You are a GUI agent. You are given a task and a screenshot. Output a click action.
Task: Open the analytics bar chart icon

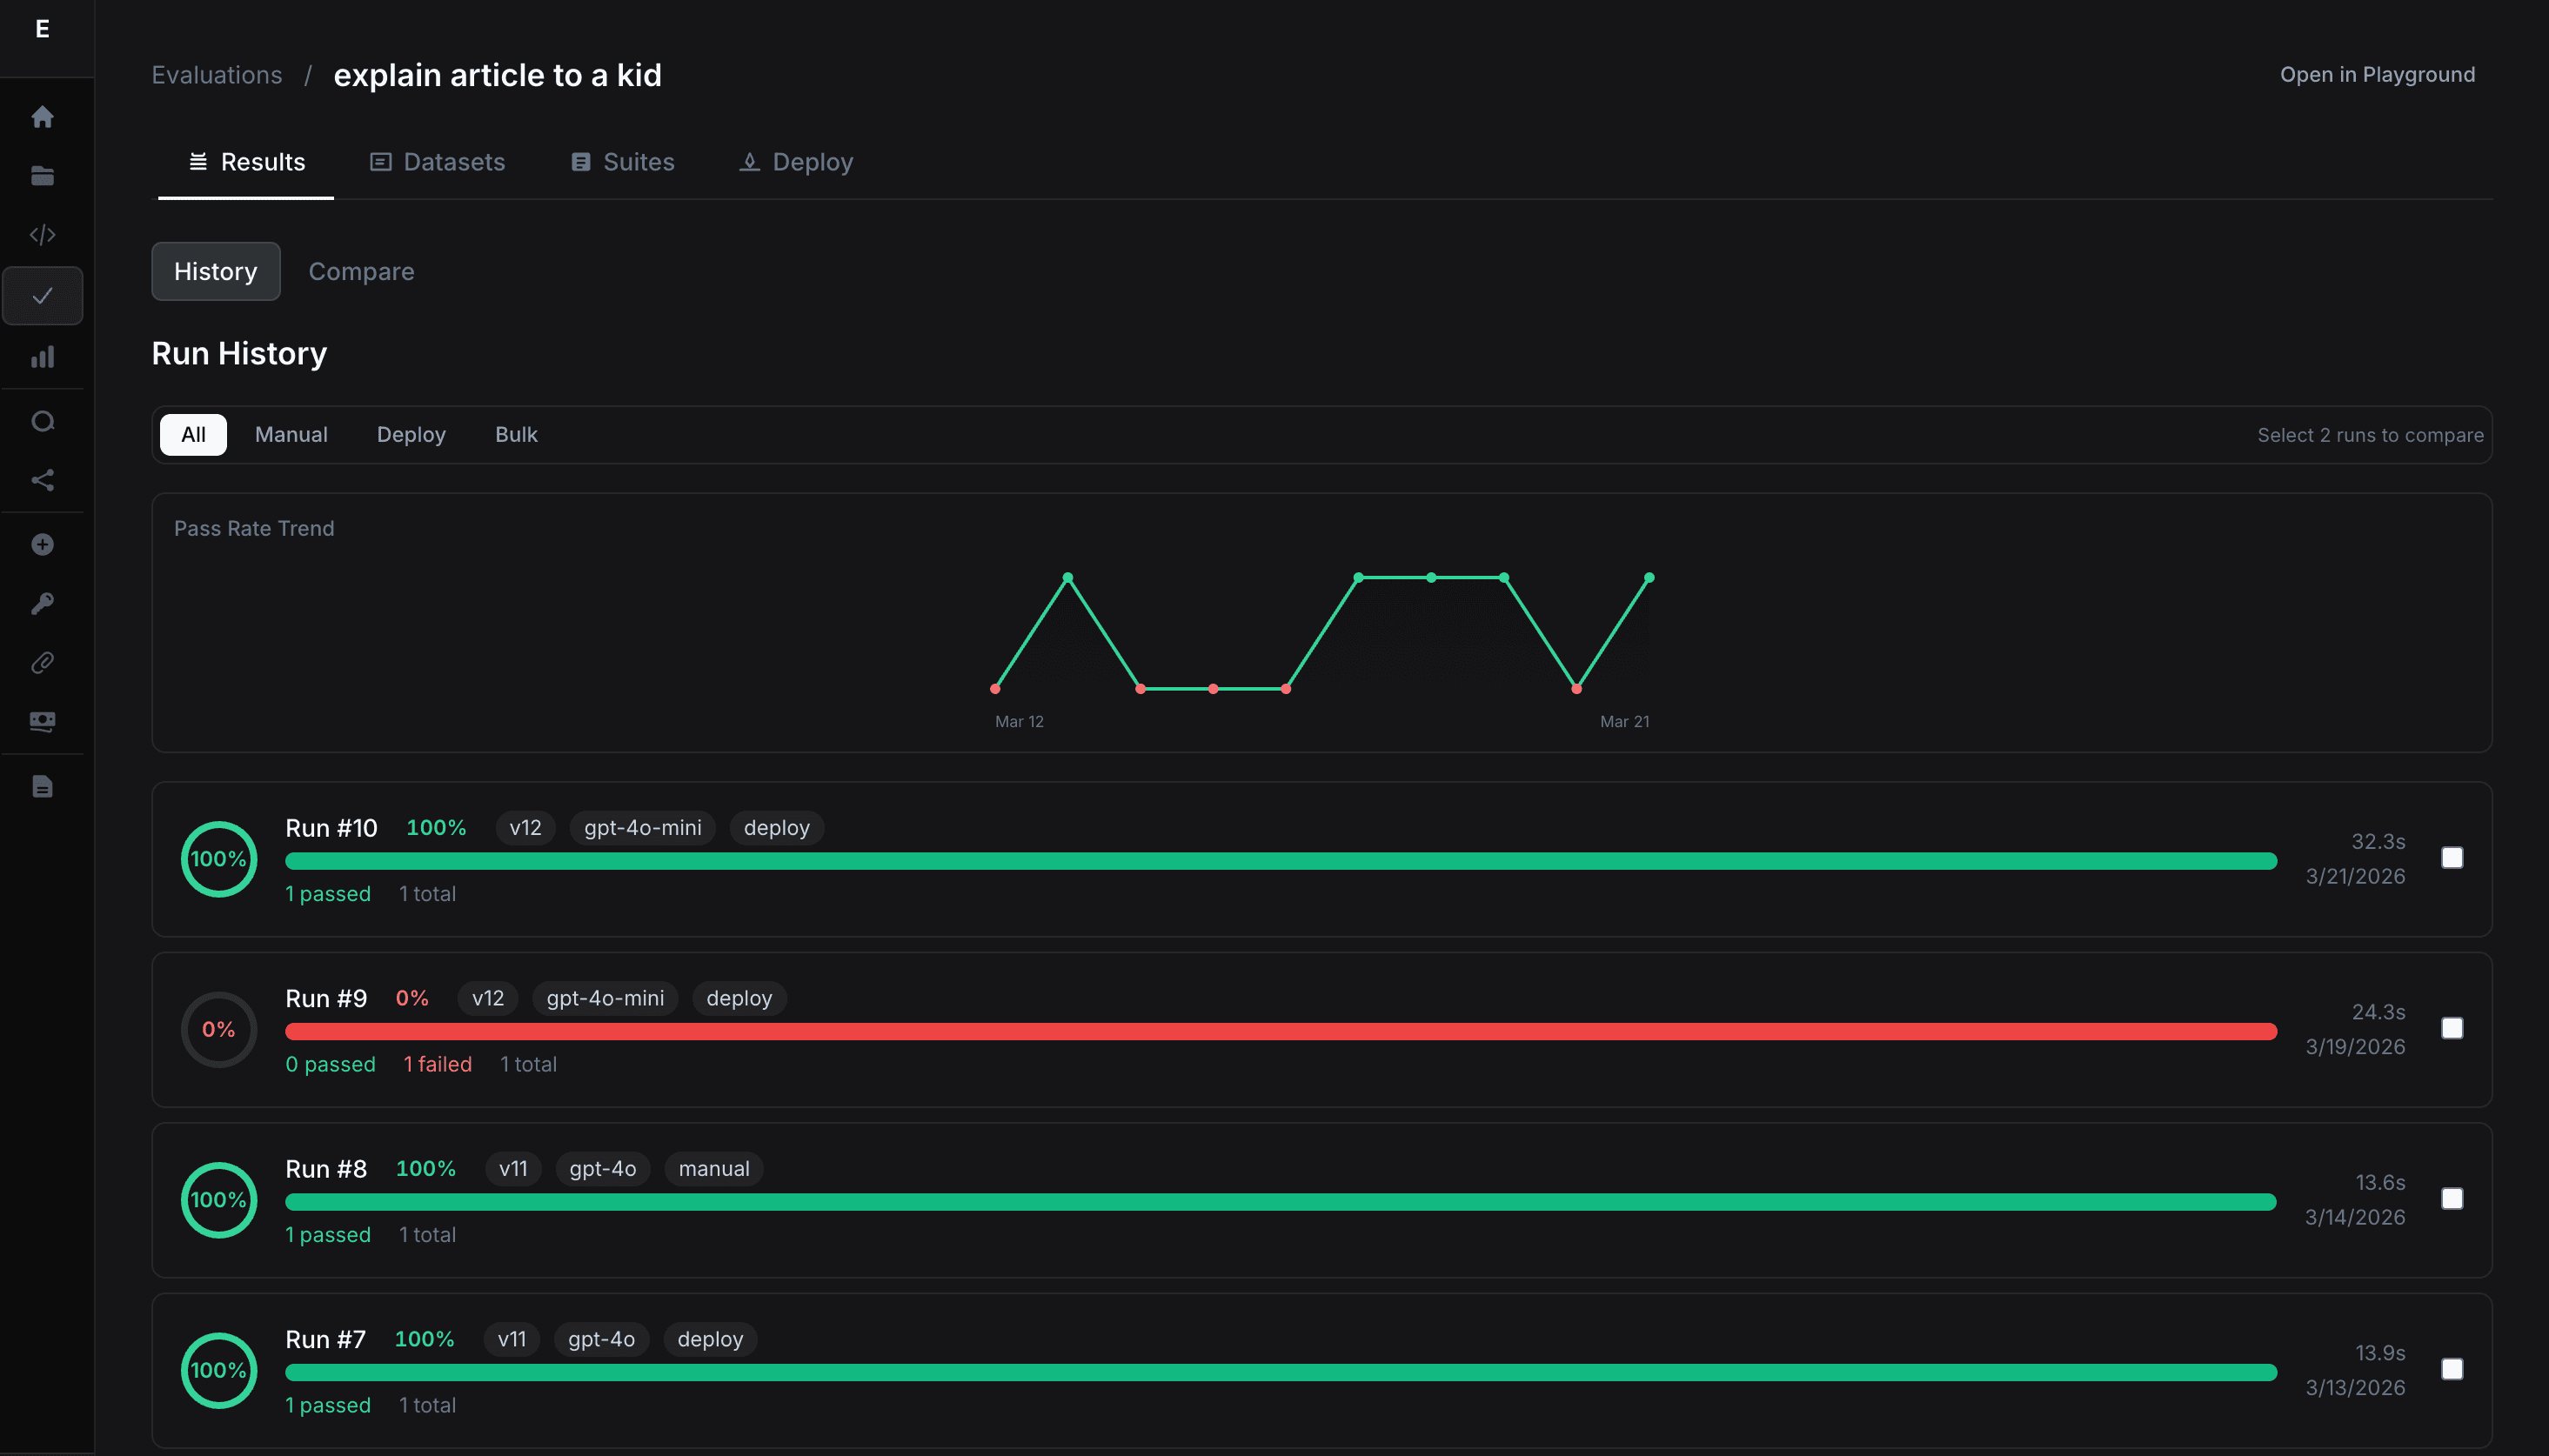click(x=43, y=357)
